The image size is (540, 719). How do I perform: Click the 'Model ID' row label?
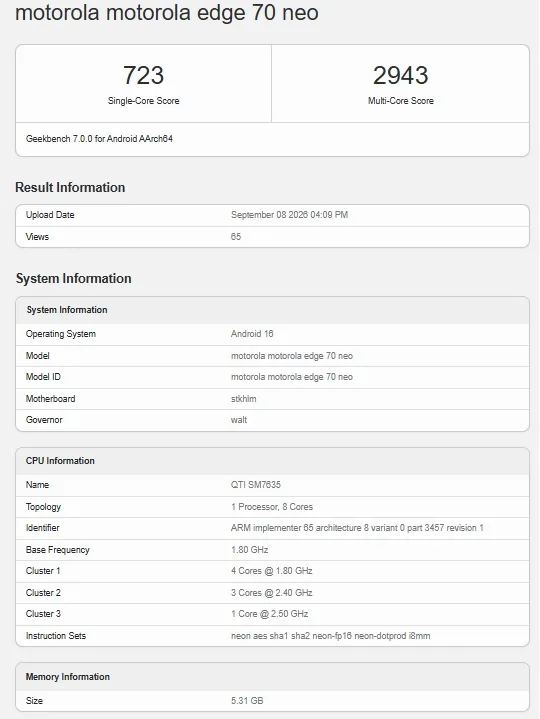[43, 377]
